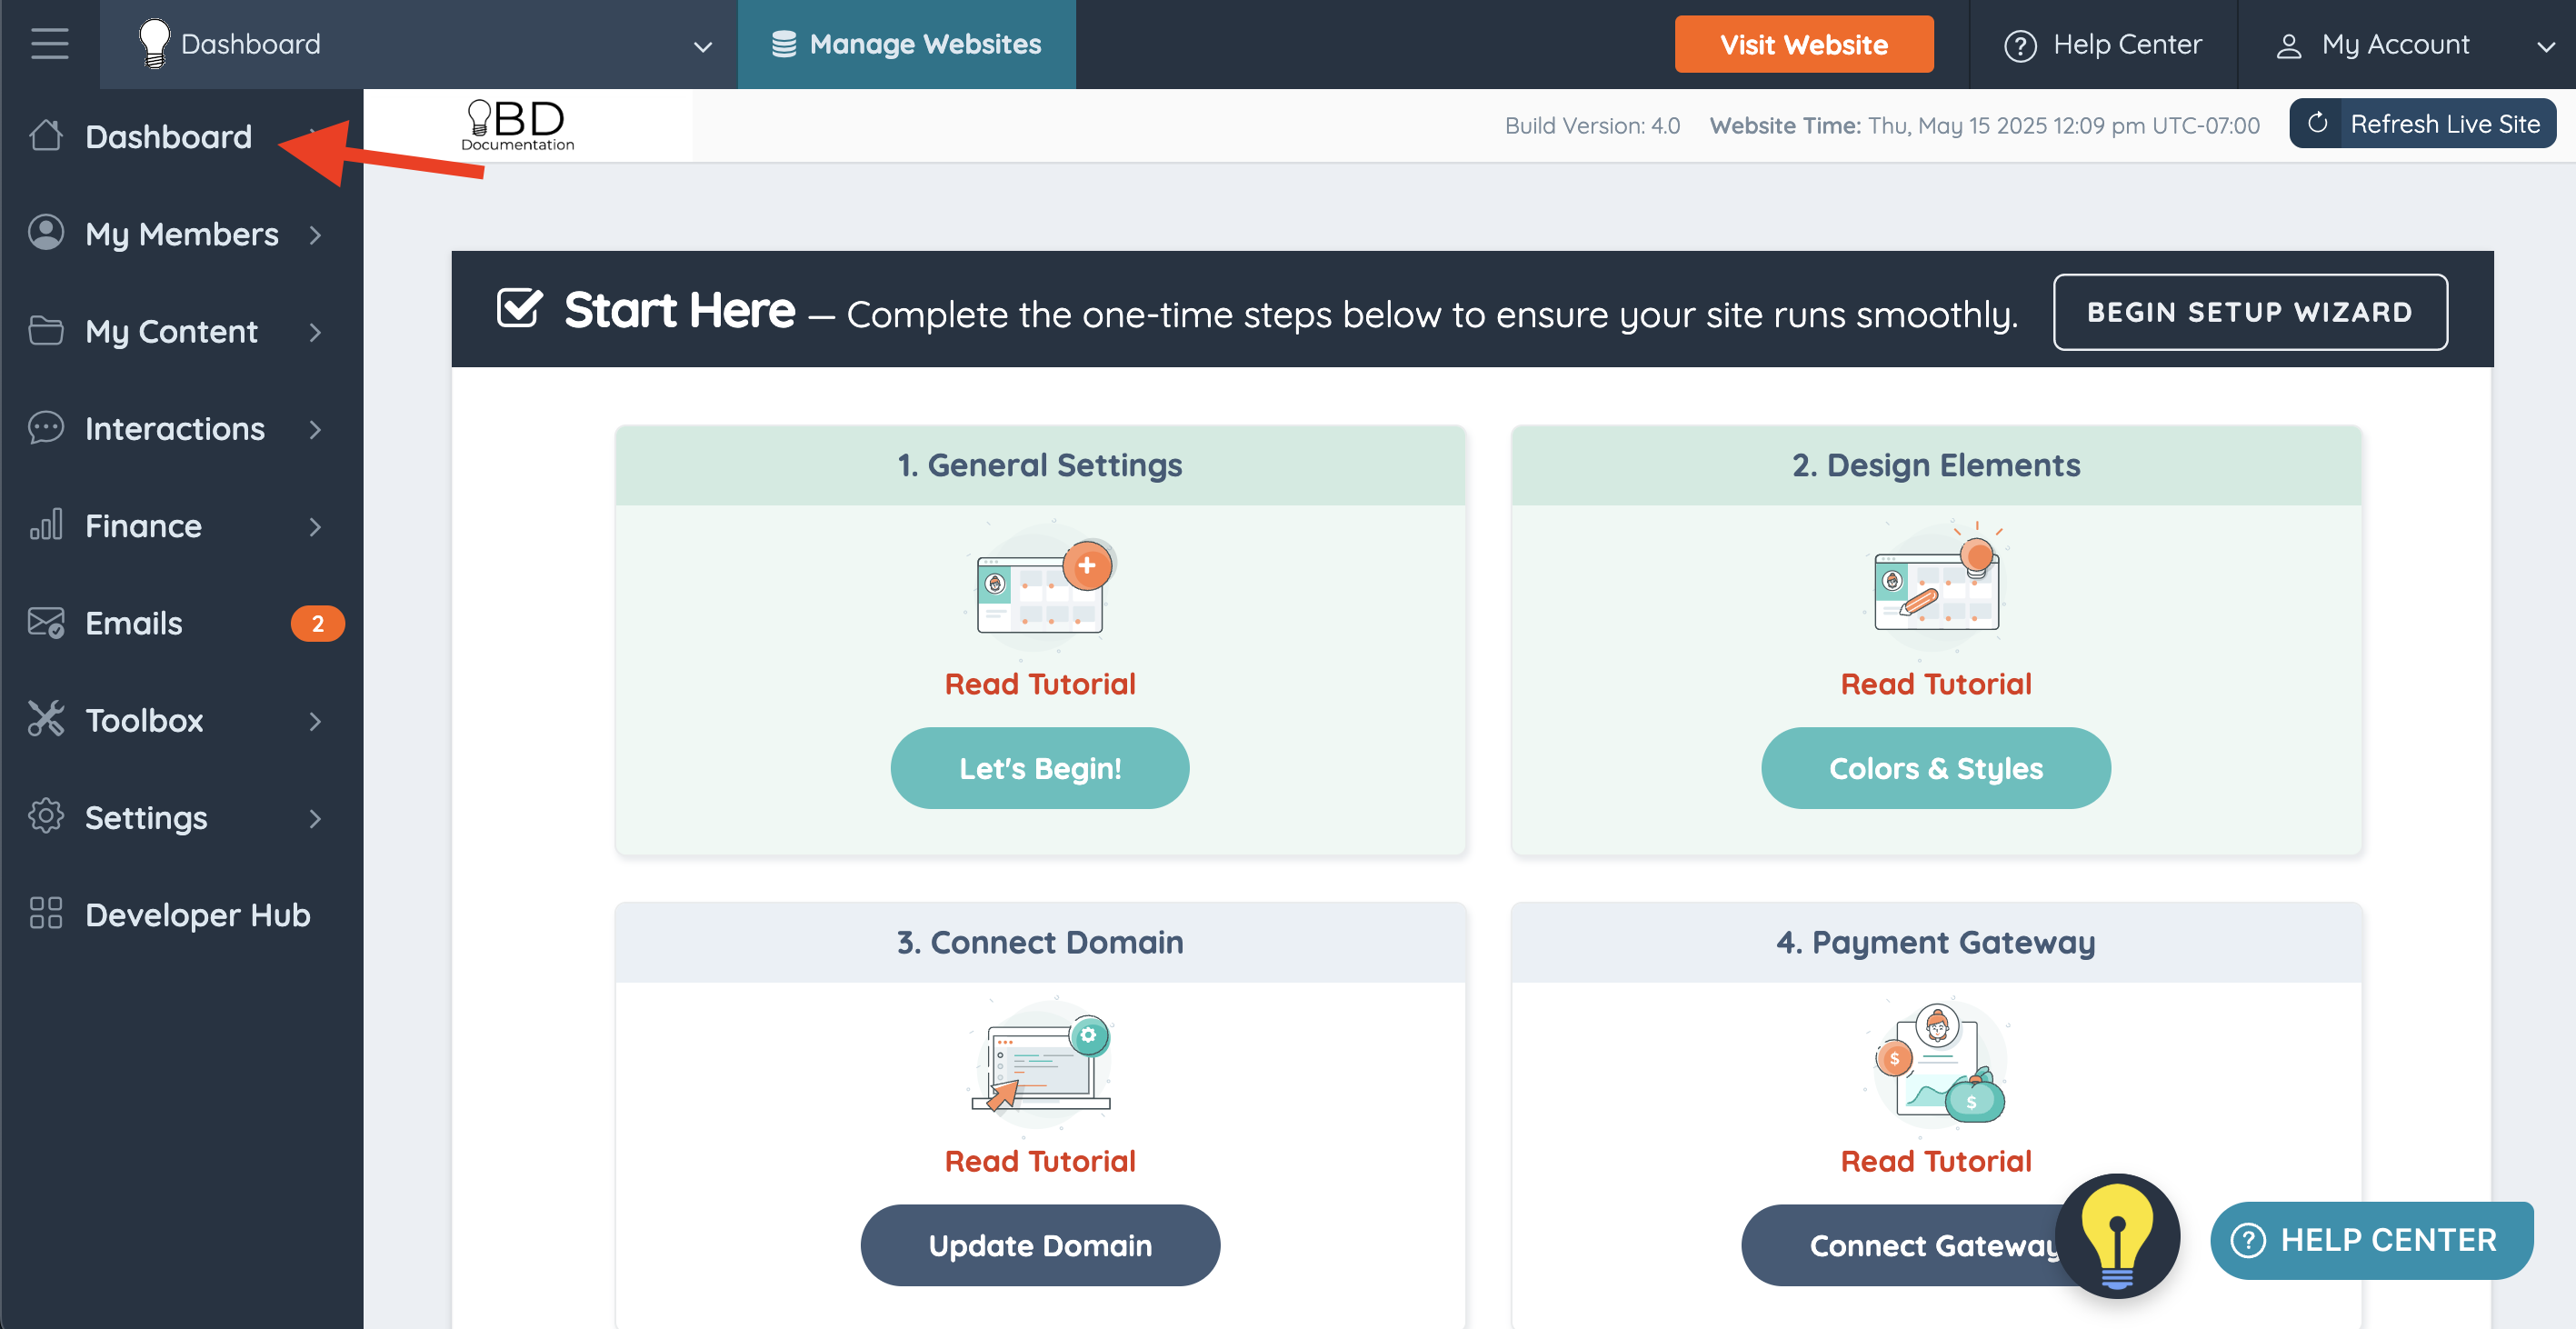This screenshot has height=1329, width=2576.
Task: Click the My Members person icon
Action: tap(46, 233)
